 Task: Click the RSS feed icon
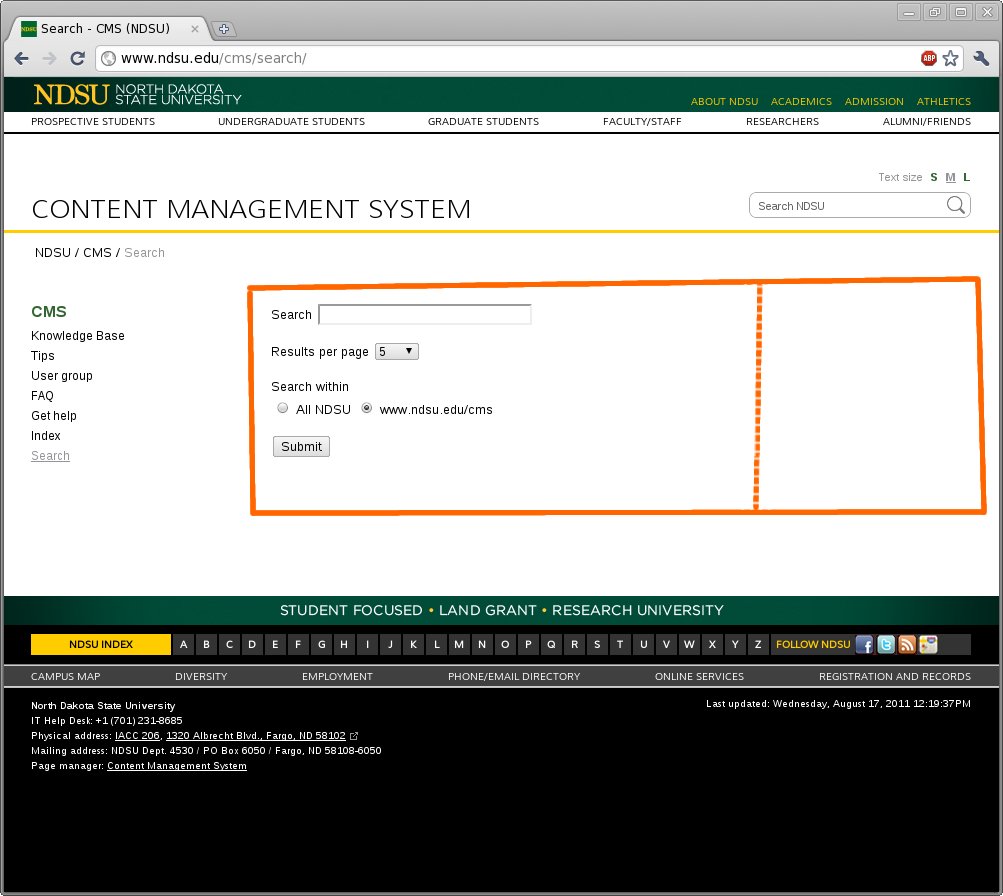907,645
